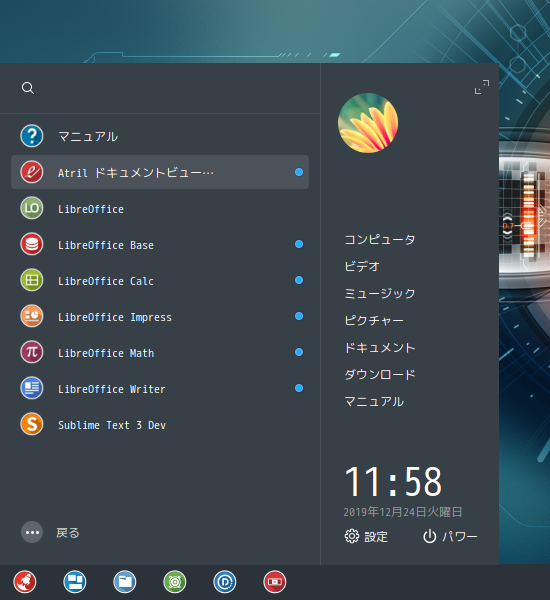The image size is (550, 600).
Task: Click the rocket launcher icon in dock
Action: coord(25,582)
